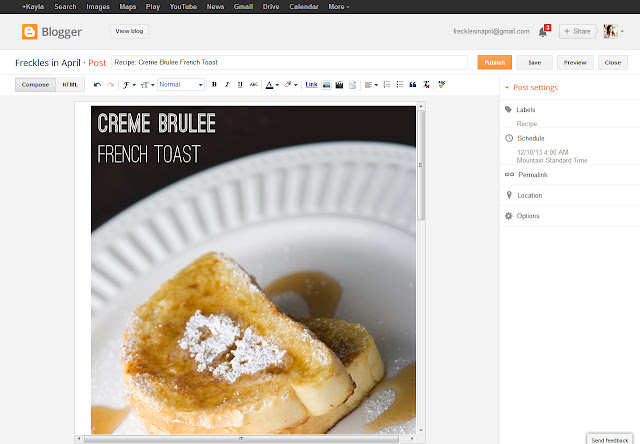Apply numbered list formatting
This screenshot has height=444, width=640.
(387, 84)
